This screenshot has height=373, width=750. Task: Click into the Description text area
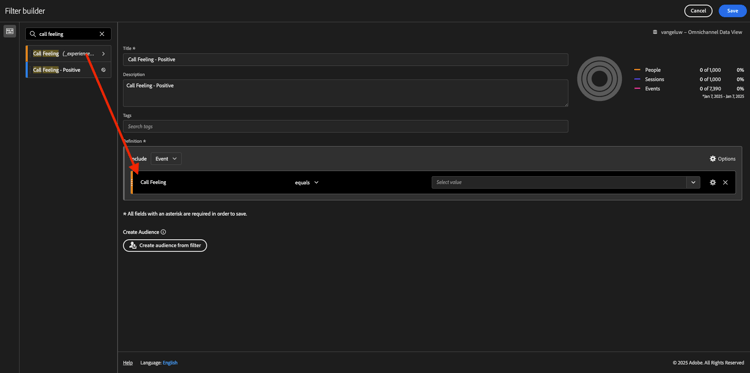(345, 93)
